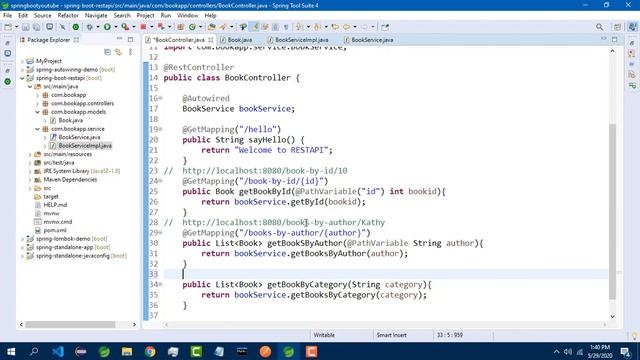Click the Last Edit Location toolbar icon
Viewport: 640px width, 360px height.
pyautogui.click(x=335, y=27)
